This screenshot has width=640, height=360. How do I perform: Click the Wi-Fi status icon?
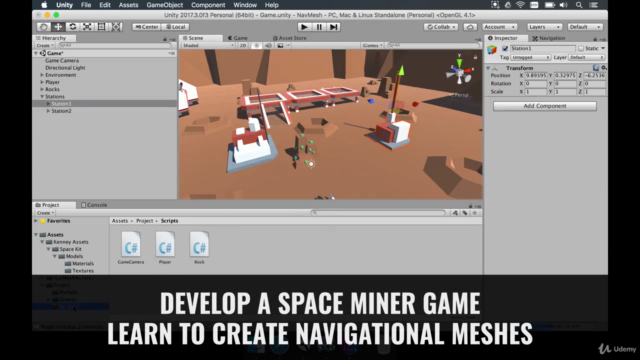coord(520,5)
